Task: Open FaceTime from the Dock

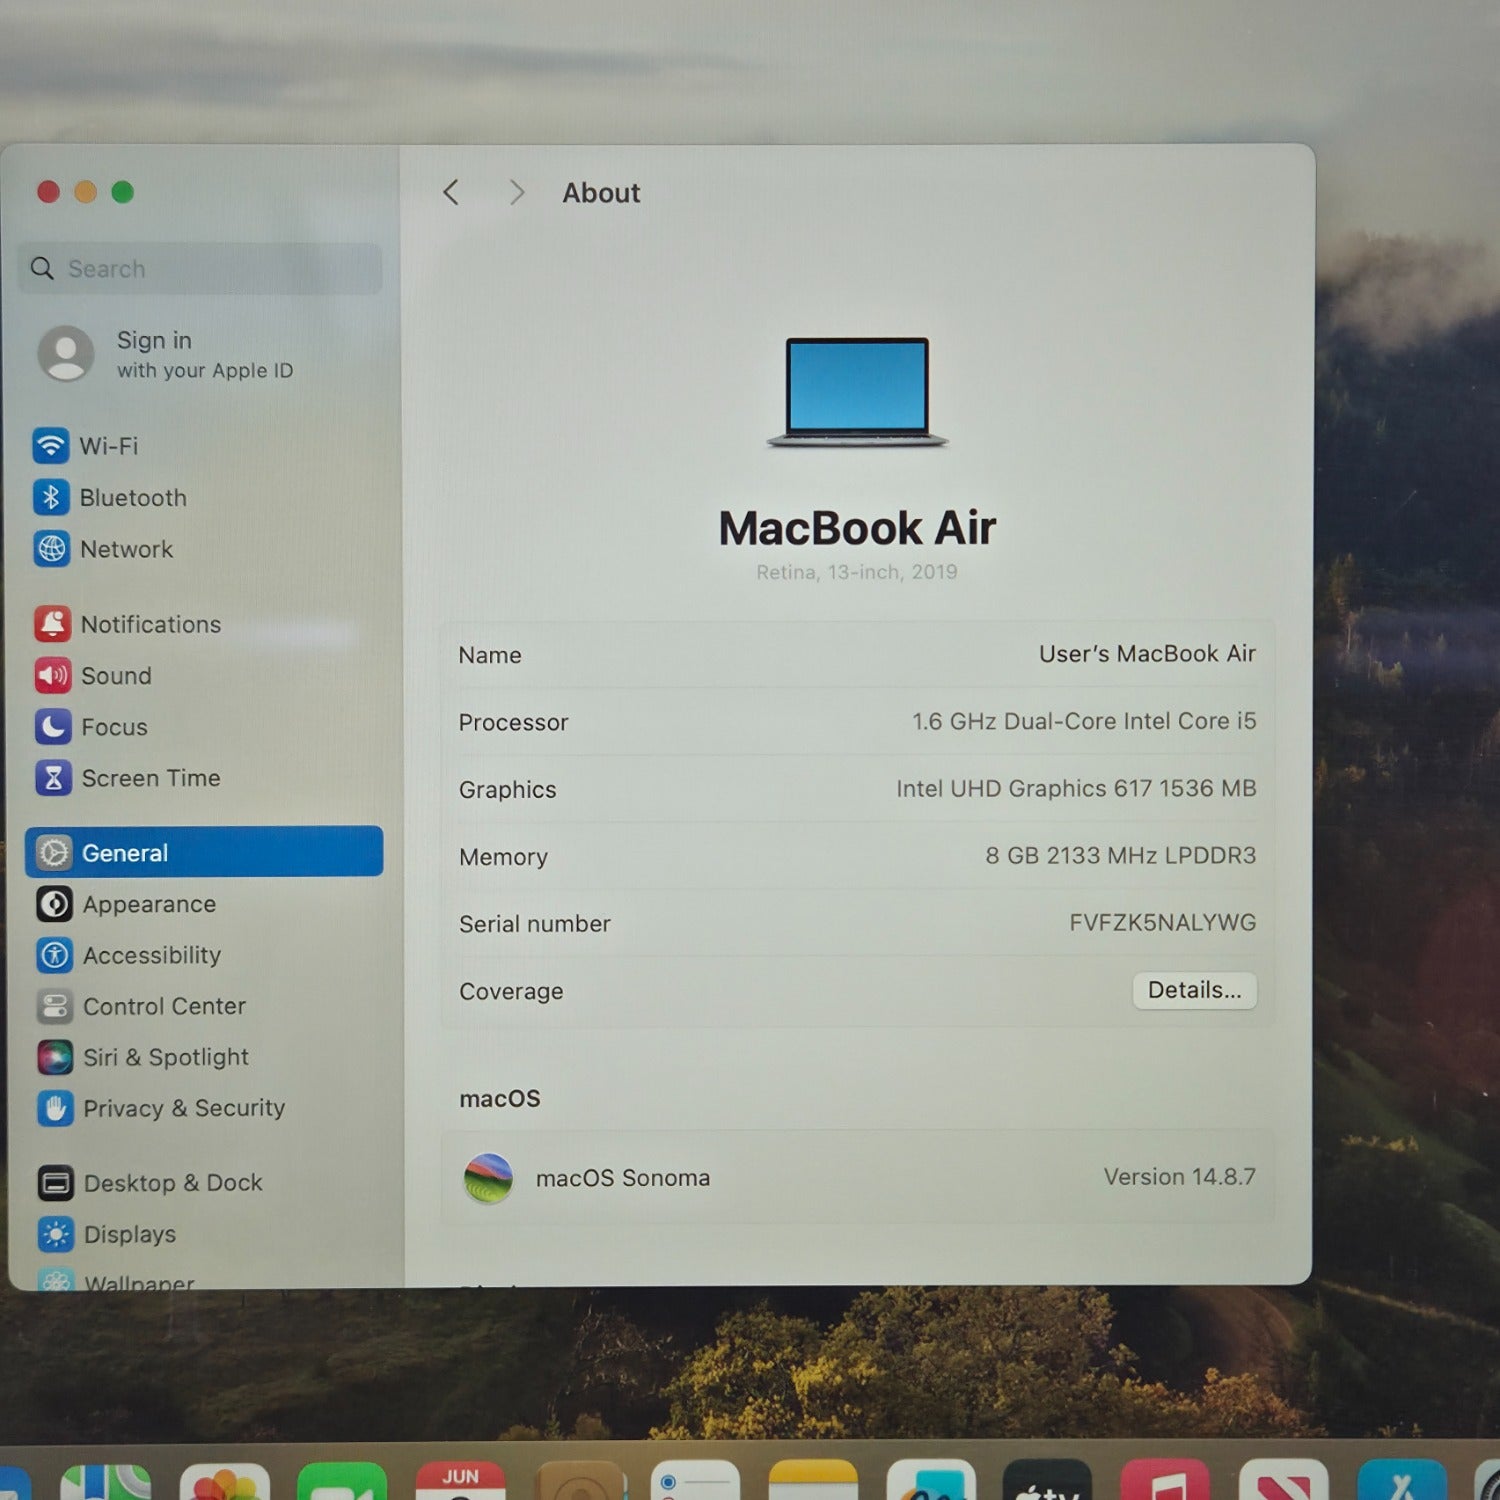Action: click(x=342, y=1482)
